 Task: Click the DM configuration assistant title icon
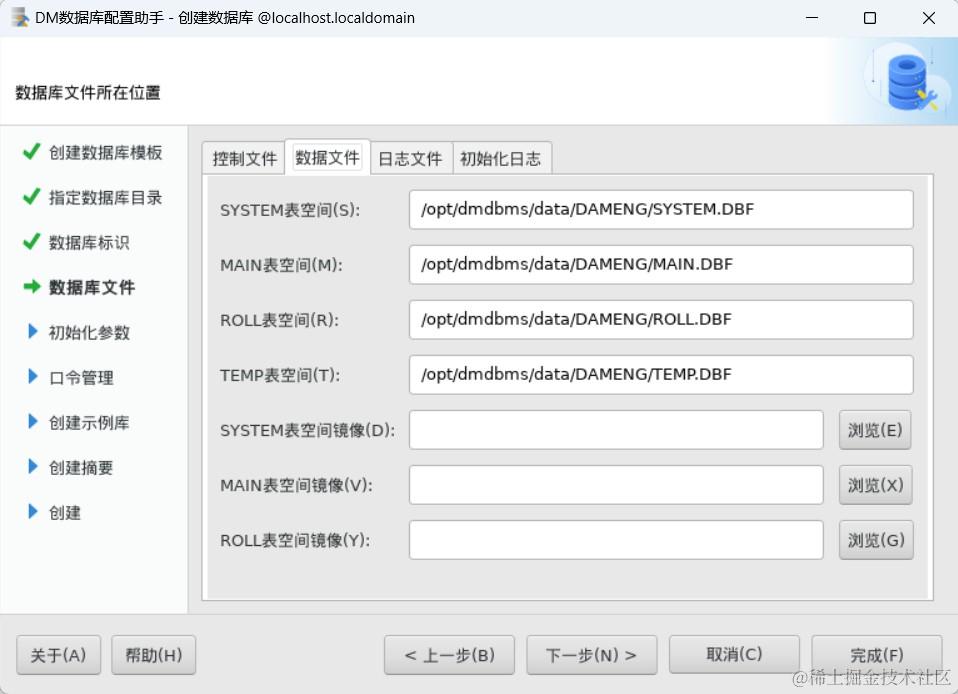[x=20, y=18]
